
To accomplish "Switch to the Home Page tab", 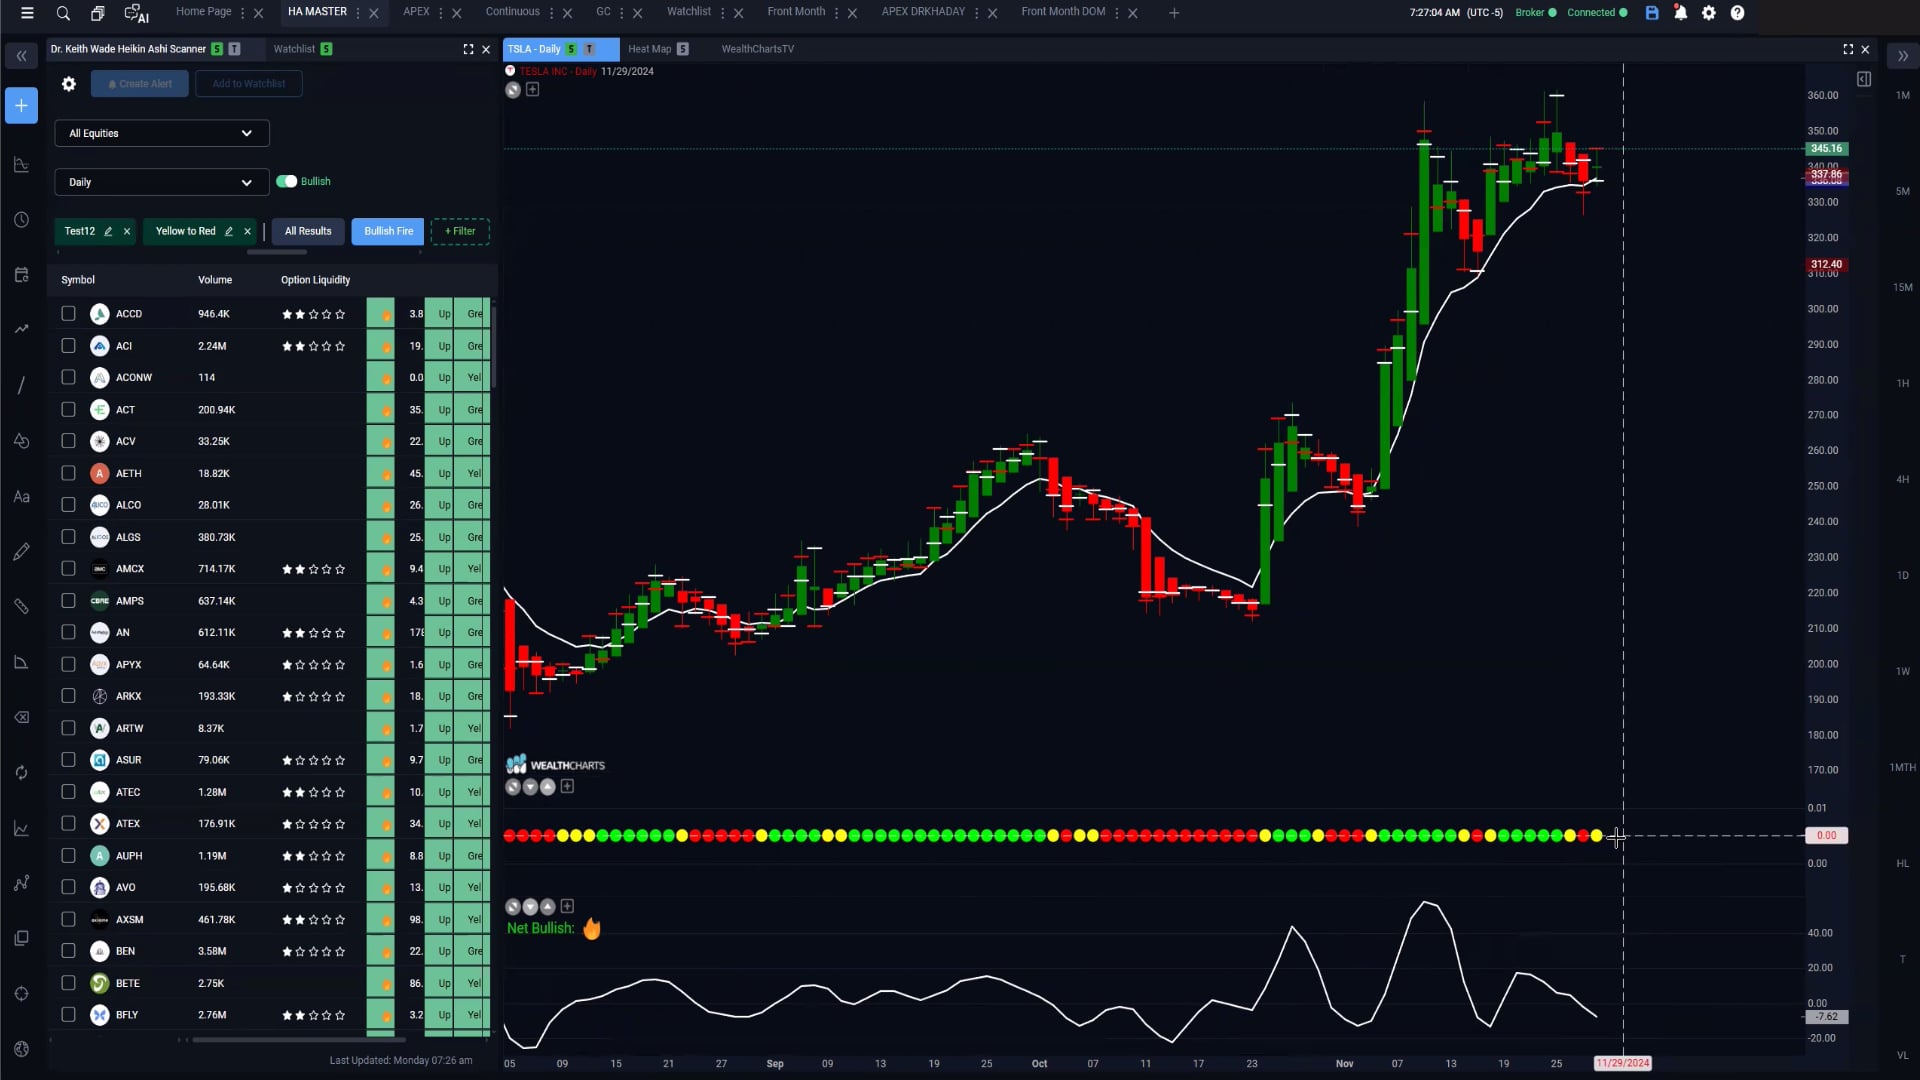I will pyautogui.click(x=204, y=12).
